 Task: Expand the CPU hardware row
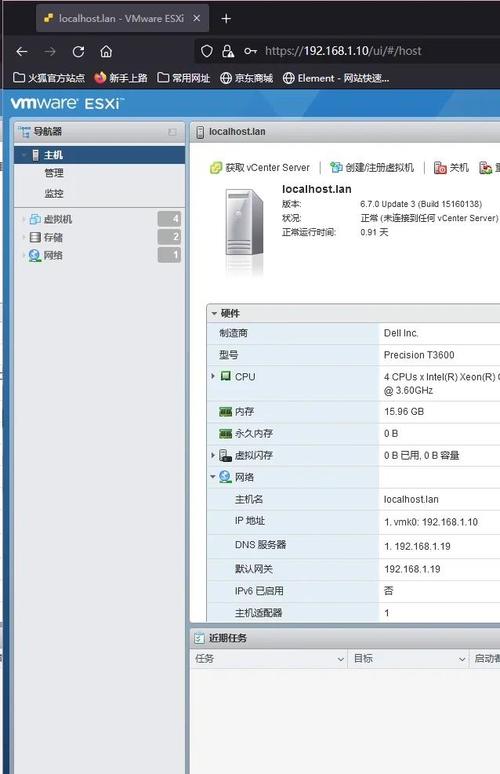click(x=213, y=376)
